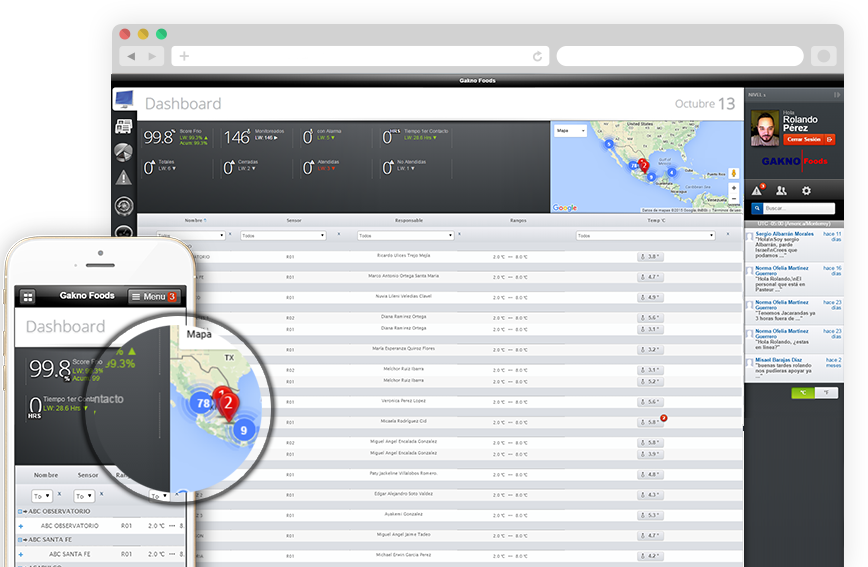Viewport: 868px width, 567px height.
Task: Open message from Sergio Albarrán Morales
Action: (794, 245)
